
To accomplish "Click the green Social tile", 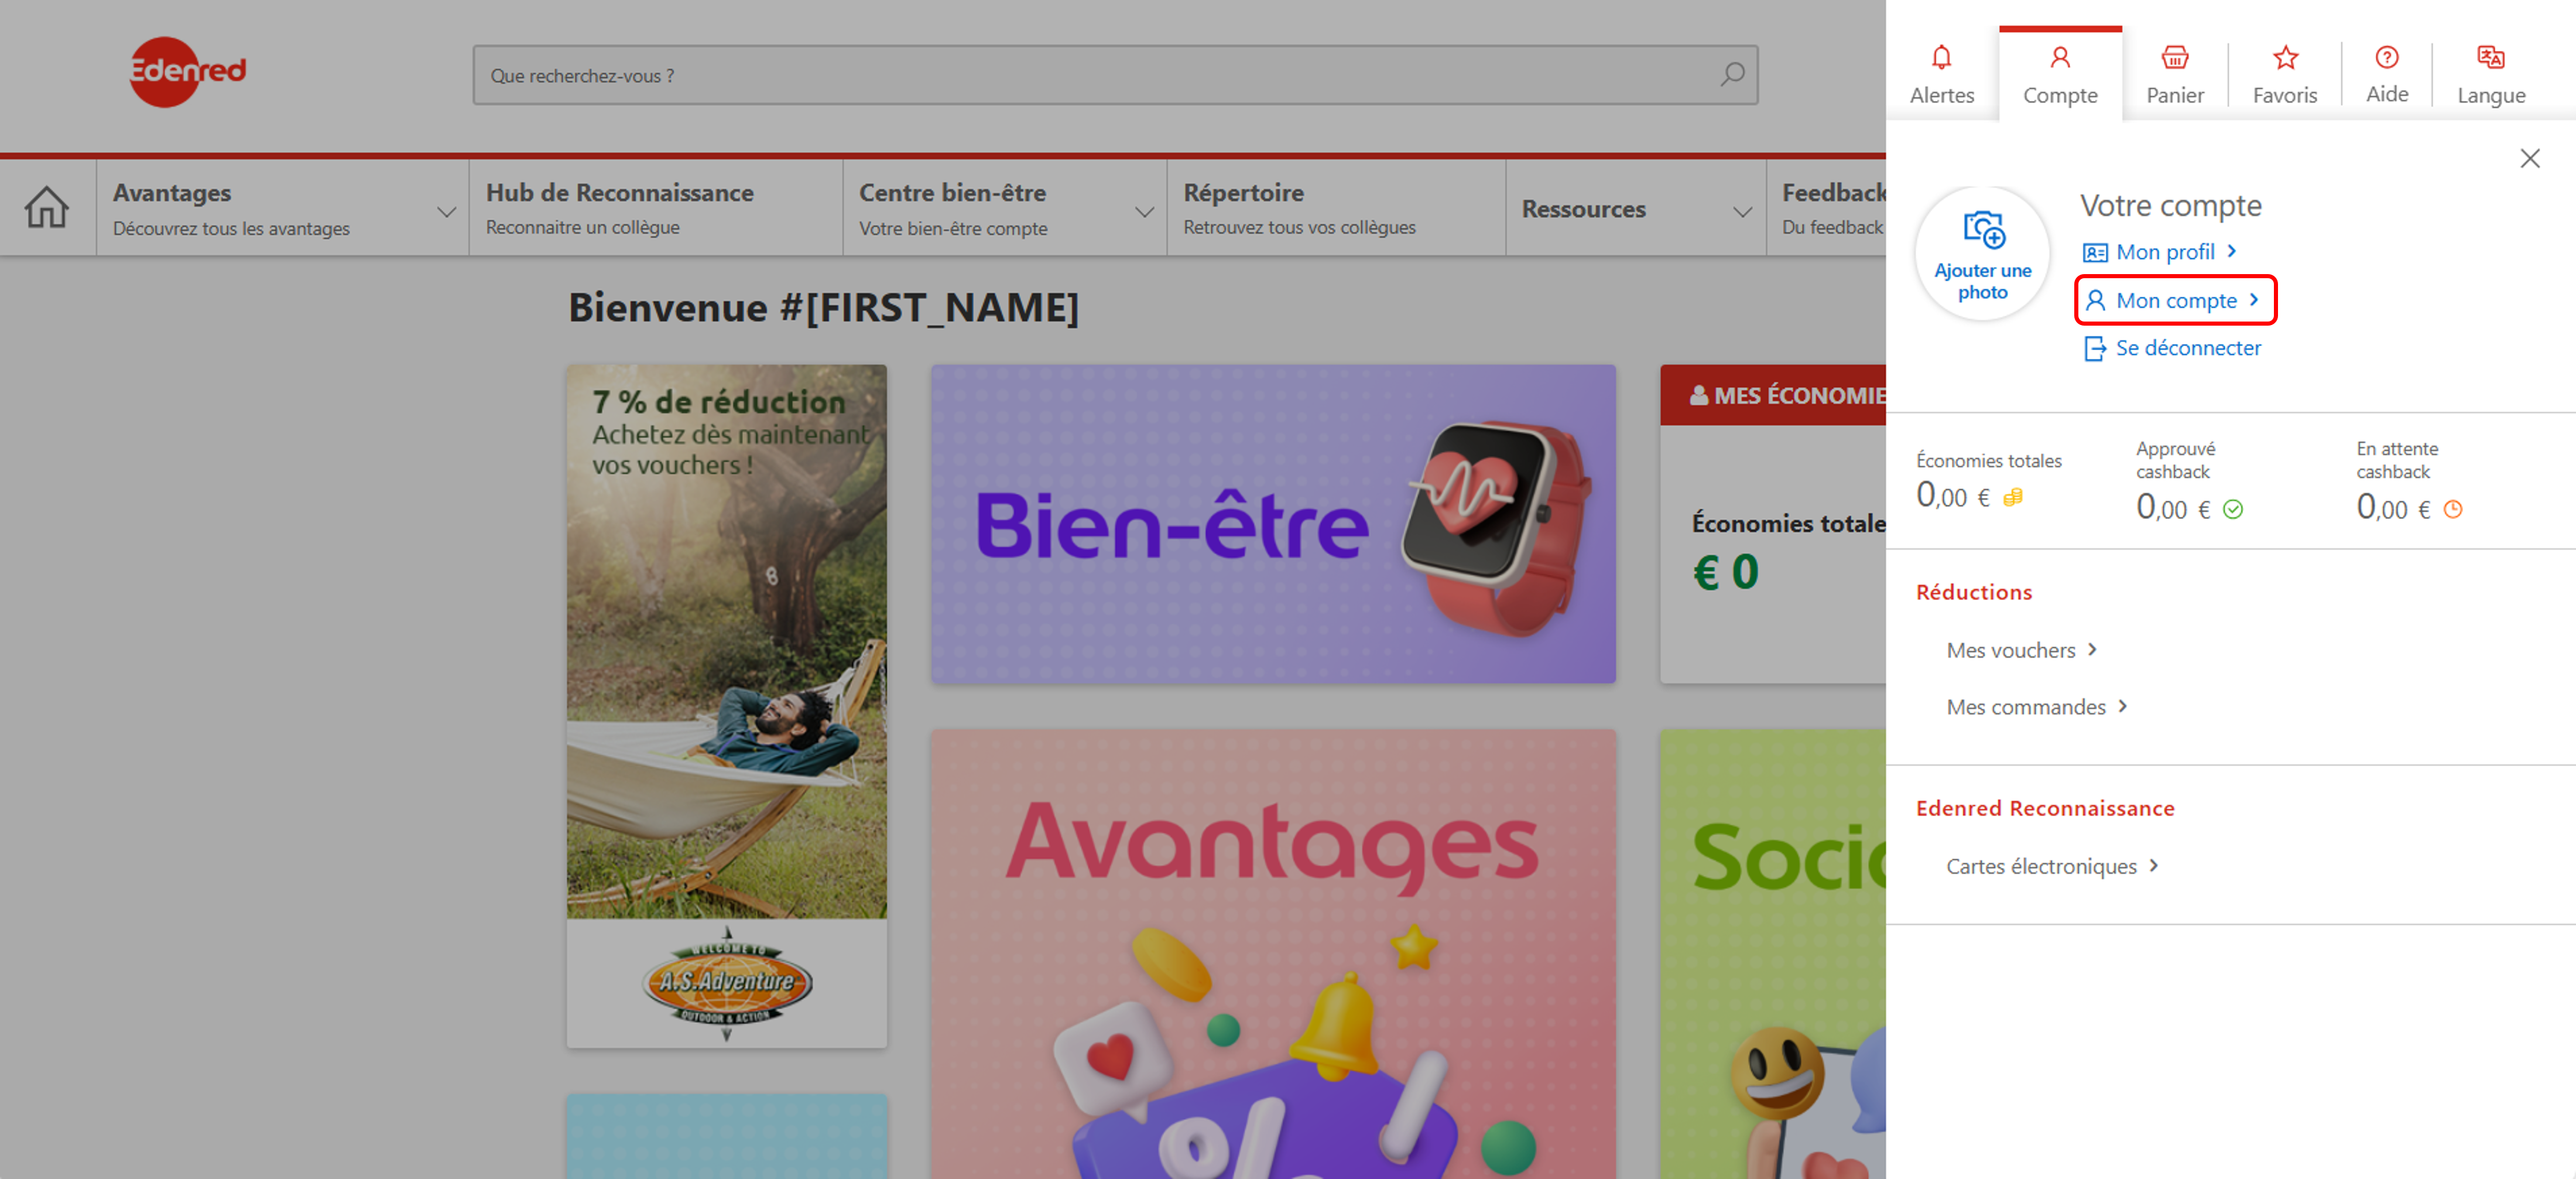I will [1773, 953].
